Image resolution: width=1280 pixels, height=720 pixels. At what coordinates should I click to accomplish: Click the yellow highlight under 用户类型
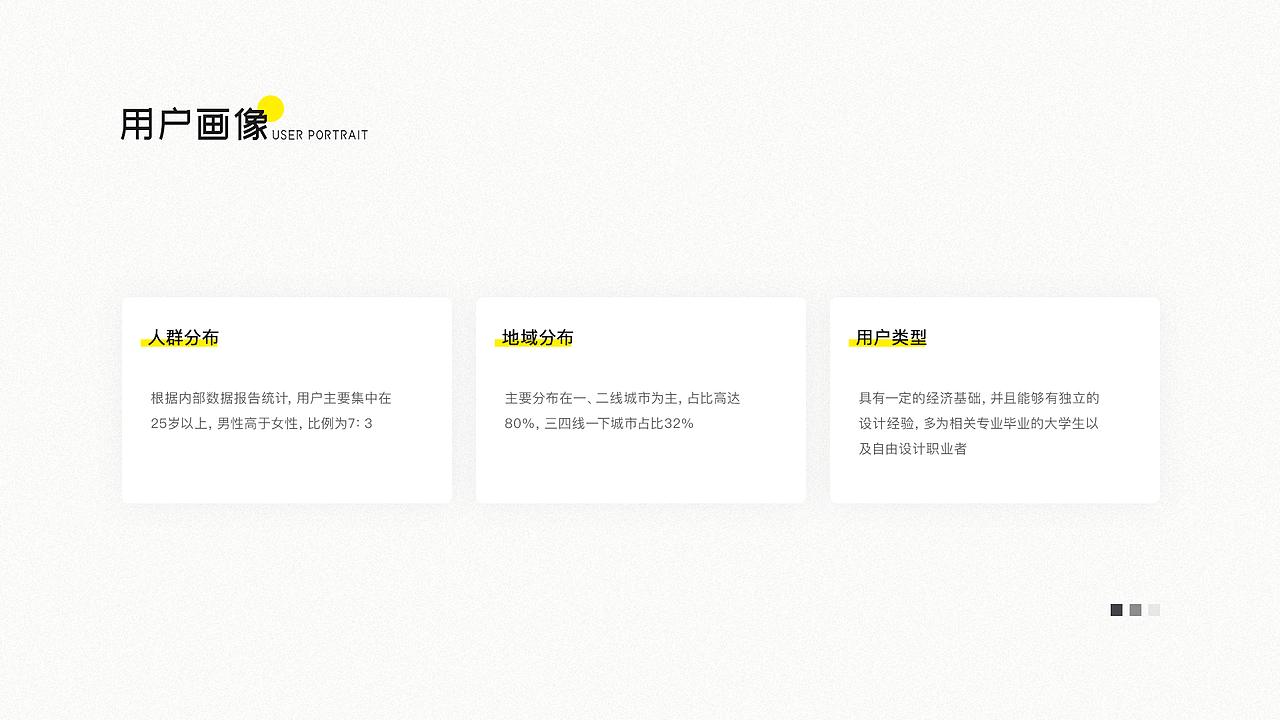[889, 346]
